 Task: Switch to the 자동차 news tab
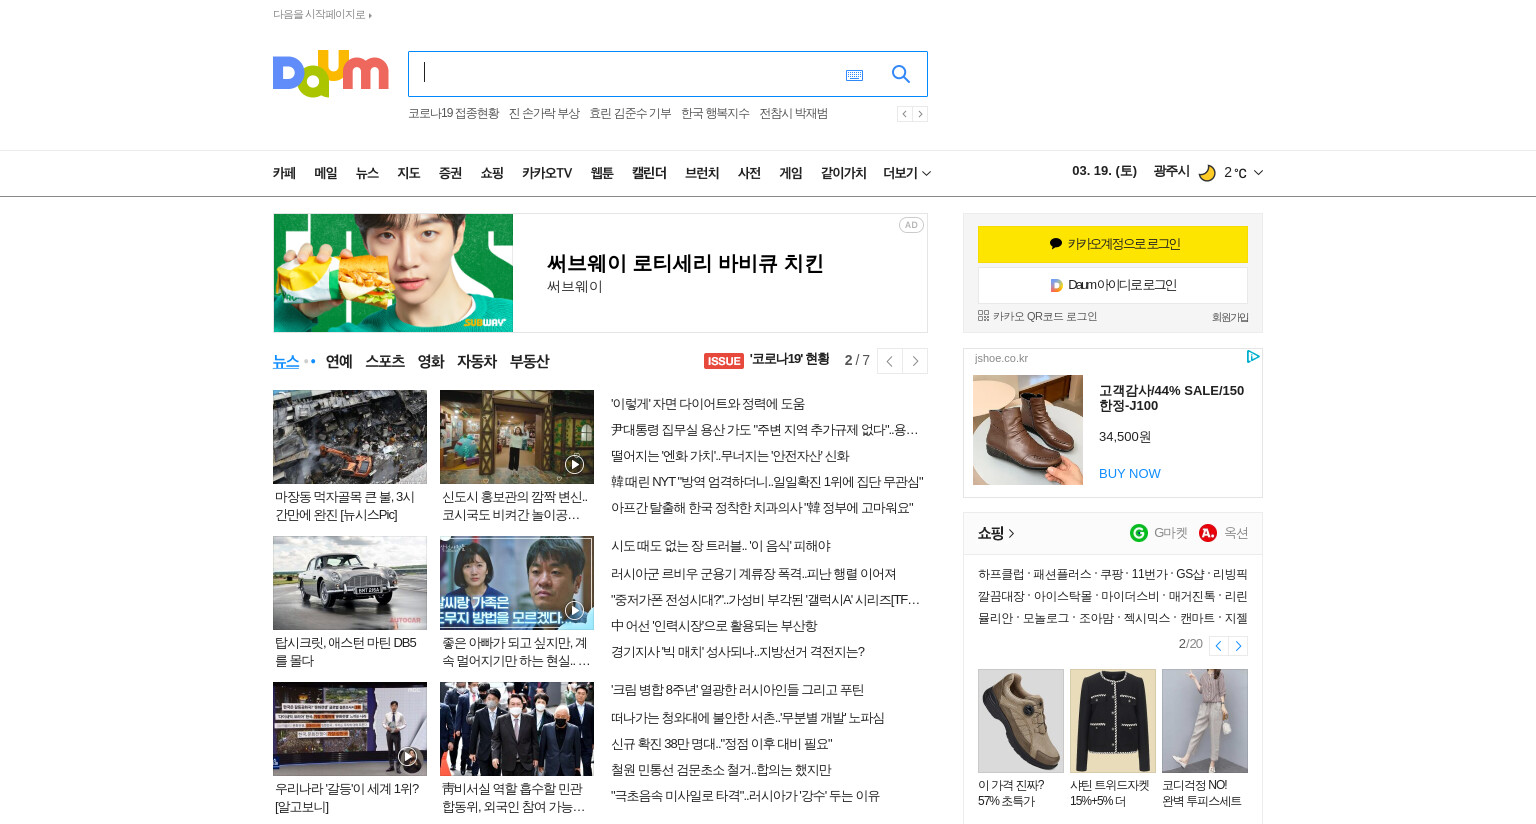pyautogui.click(x=477, y=361)
